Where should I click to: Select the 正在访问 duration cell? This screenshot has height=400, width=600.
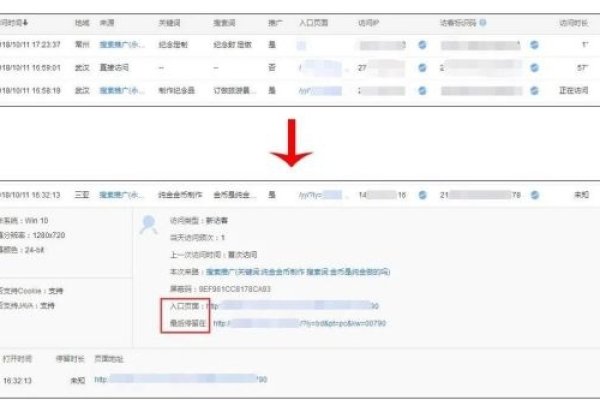(574, 91)
